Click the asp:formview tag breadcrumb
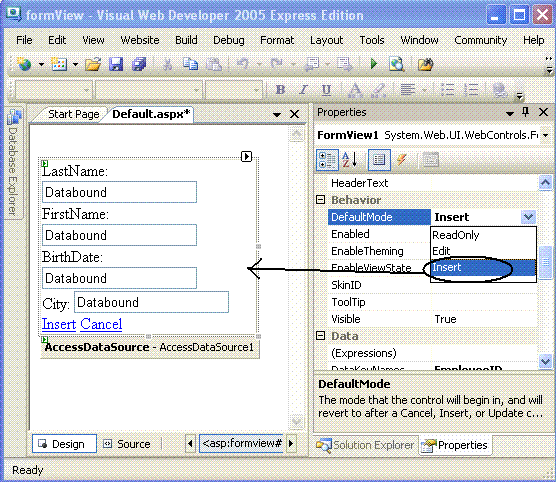 pyautogui.click(x=241, y=443)
